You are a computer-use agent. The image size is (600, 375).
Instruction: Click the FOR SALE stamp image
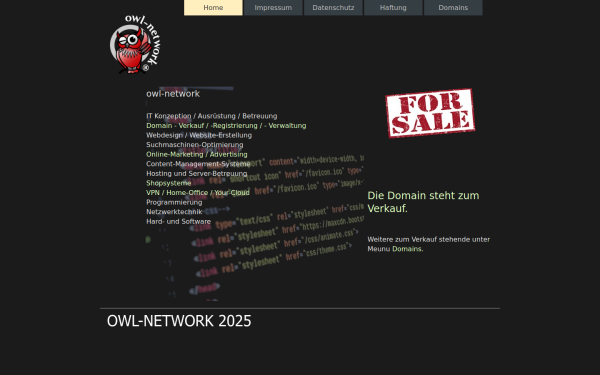point(430,113)
